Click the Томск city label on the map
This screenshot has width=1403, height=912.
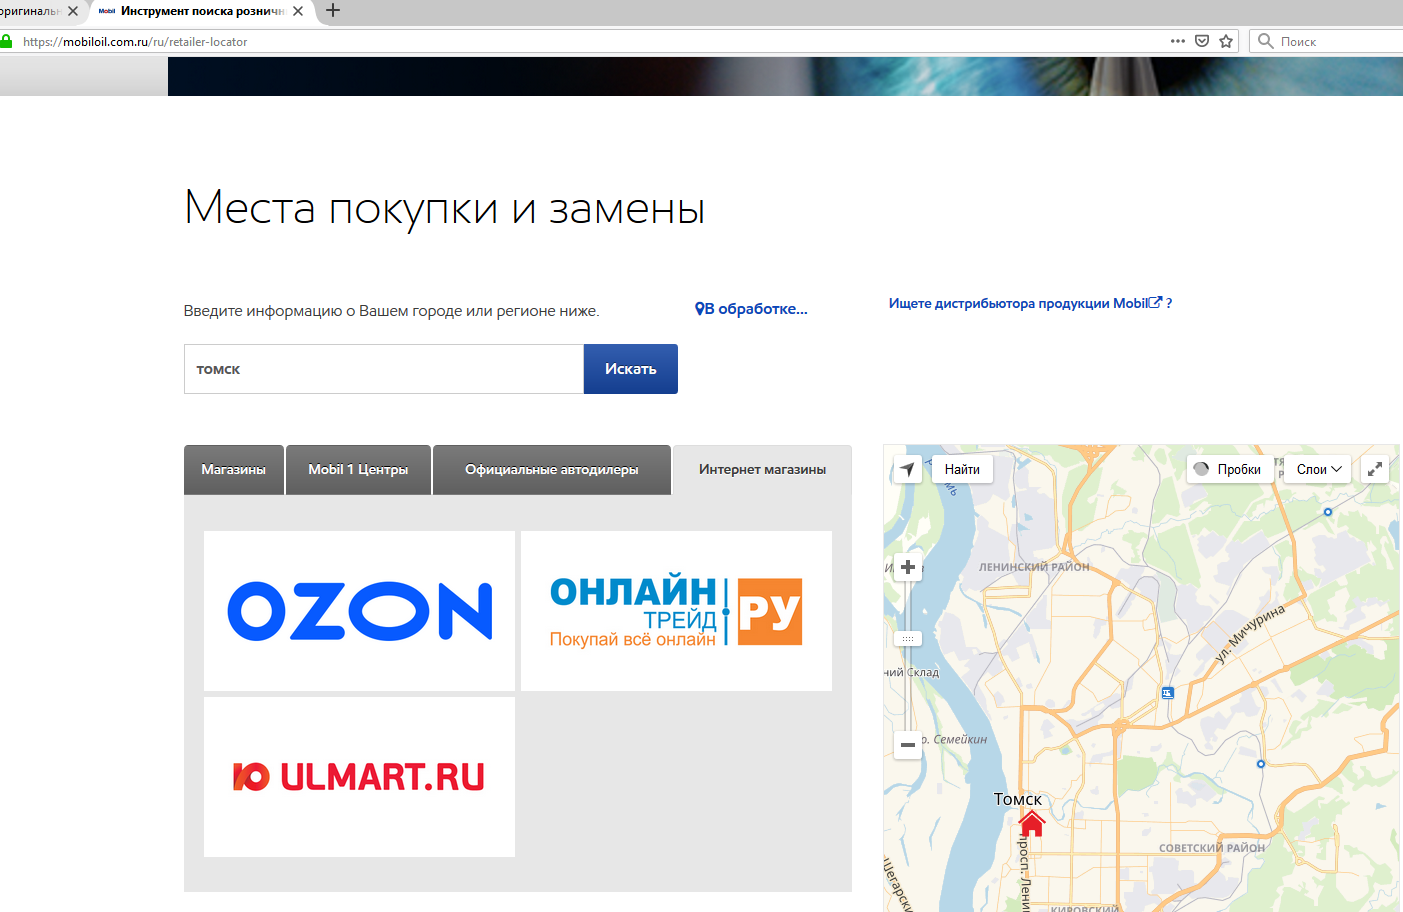(x=1018, y=799)
